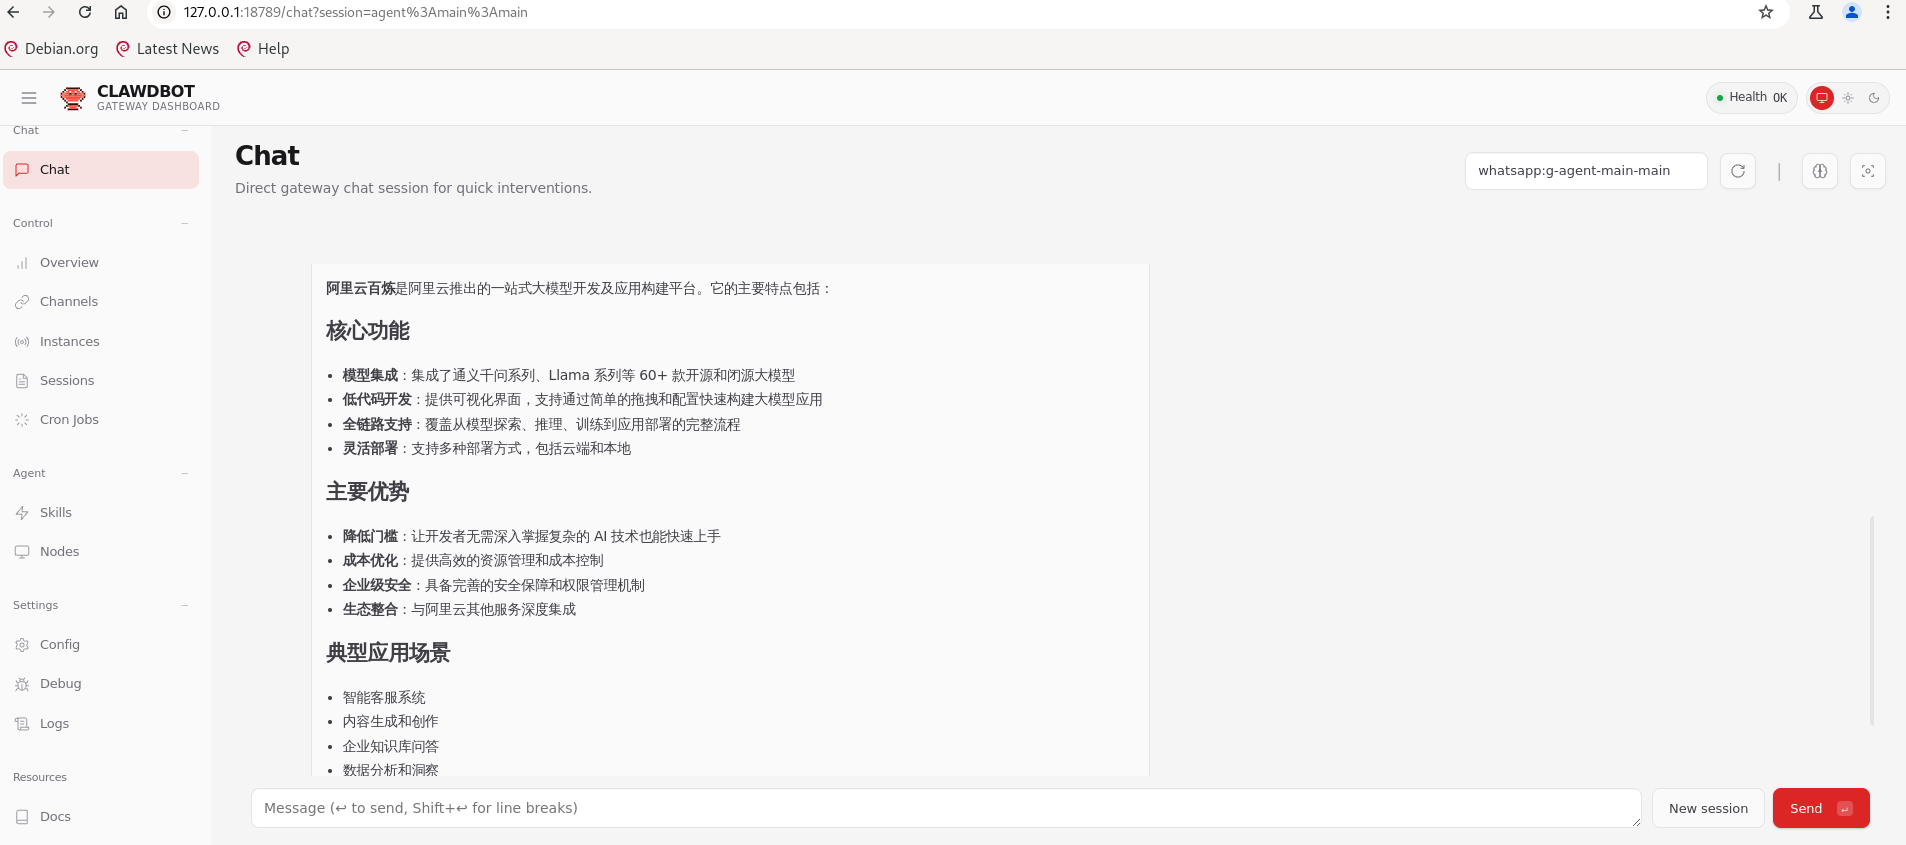Open the Latest News bookmark
The width and height of the screenshot is (1906, 845).
168,49
